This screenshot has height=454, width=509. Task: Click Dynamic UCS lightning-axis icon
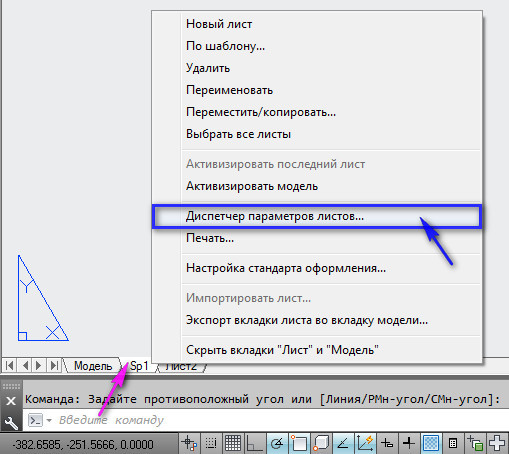(365, 444)
